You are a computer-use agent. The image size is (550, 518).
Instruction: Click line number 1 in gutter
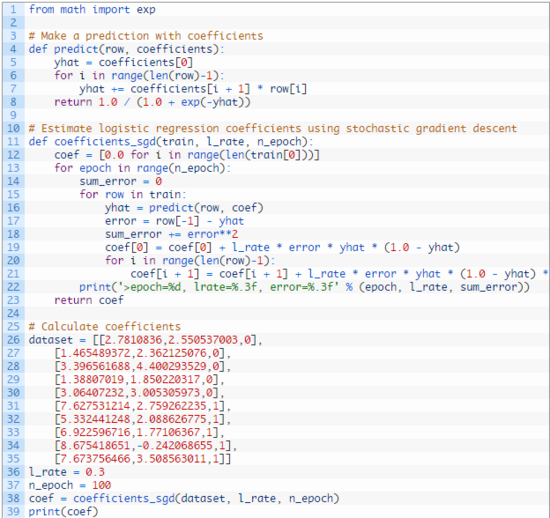tap(13, 9)
